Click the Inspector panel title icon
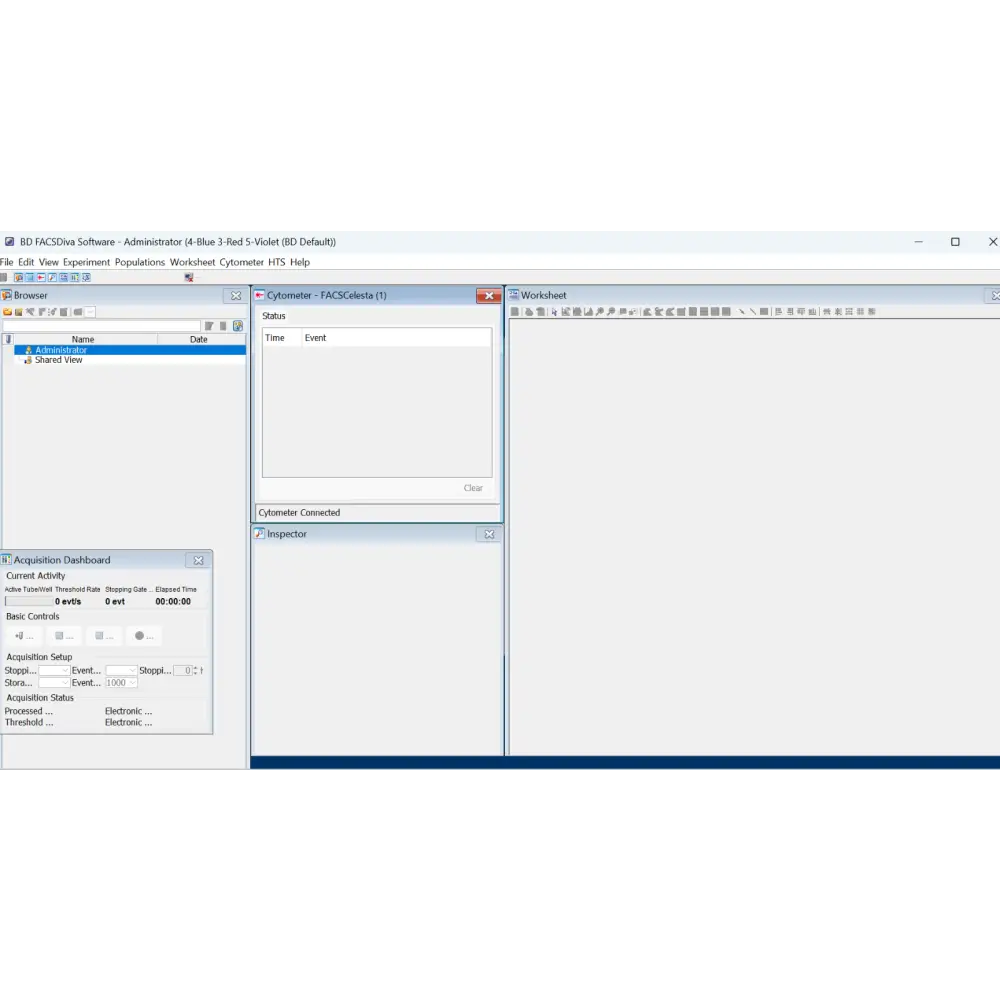 click(x=260, y=534)
